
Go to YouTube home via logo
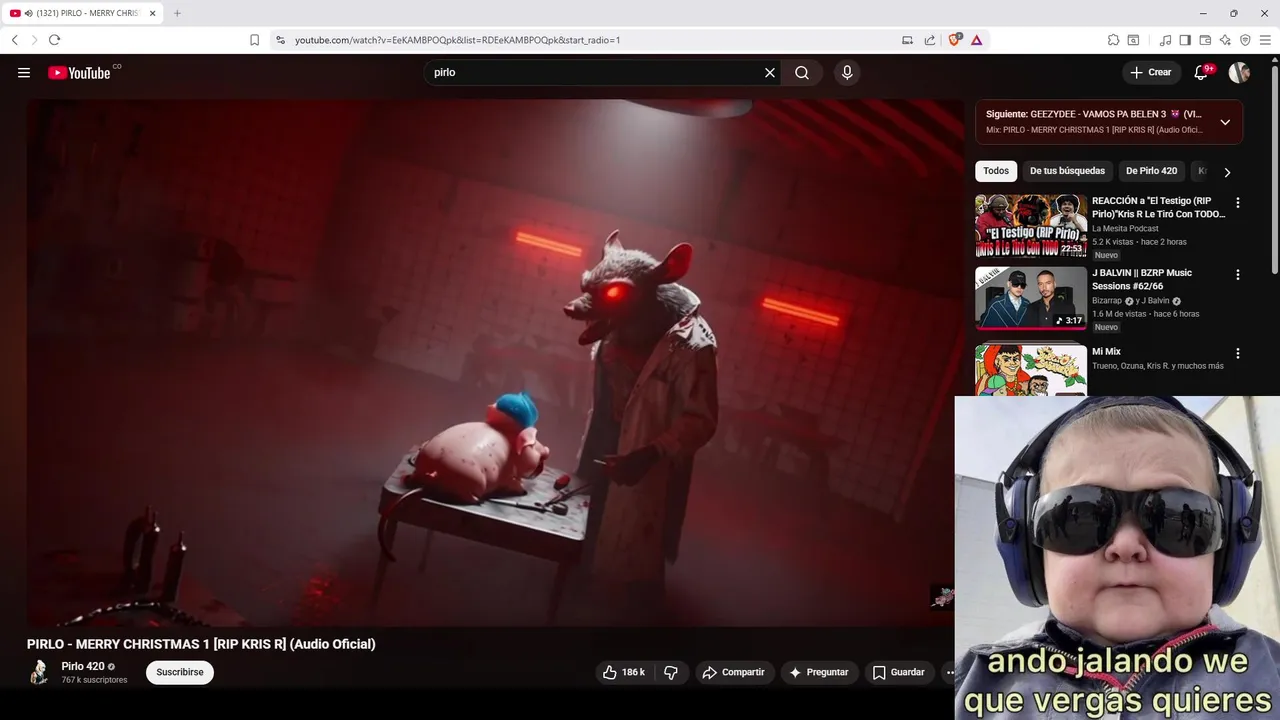click(79, 72)
